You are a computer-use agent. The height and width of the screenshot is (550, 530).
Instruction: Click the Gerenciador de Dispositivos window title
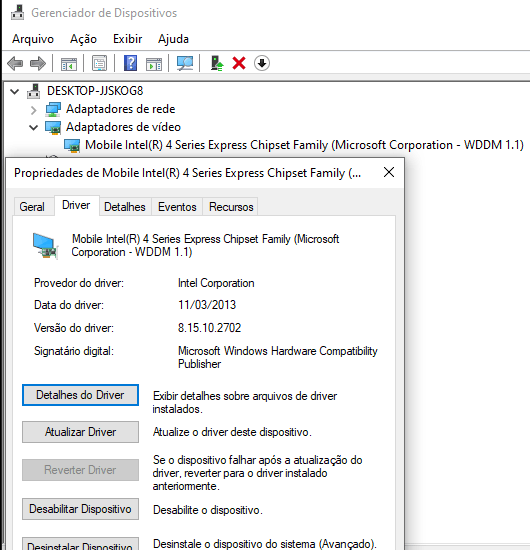coord(104,13)
